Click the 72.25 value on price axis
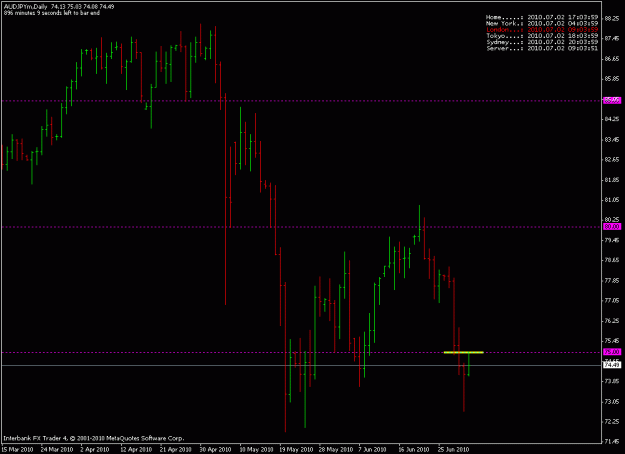The width and height of the screenshot is (625, 454). pyautogui.click(x=612, y=421)
